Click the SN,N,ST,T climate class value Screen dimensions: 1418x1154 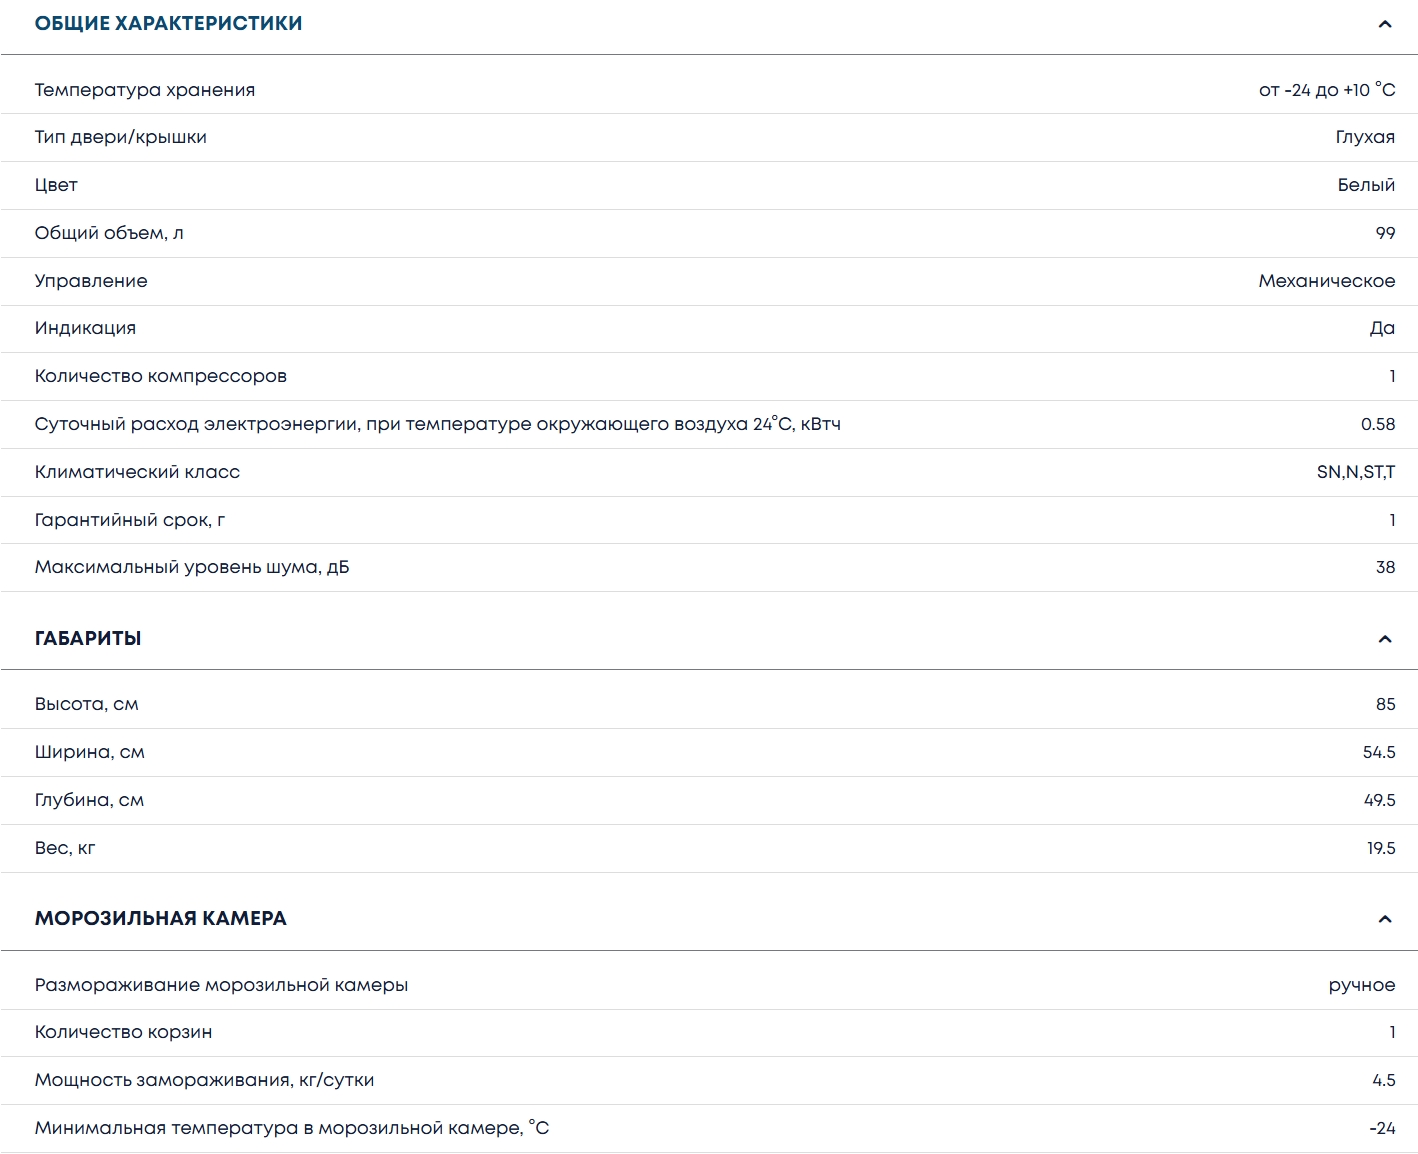1355,472
